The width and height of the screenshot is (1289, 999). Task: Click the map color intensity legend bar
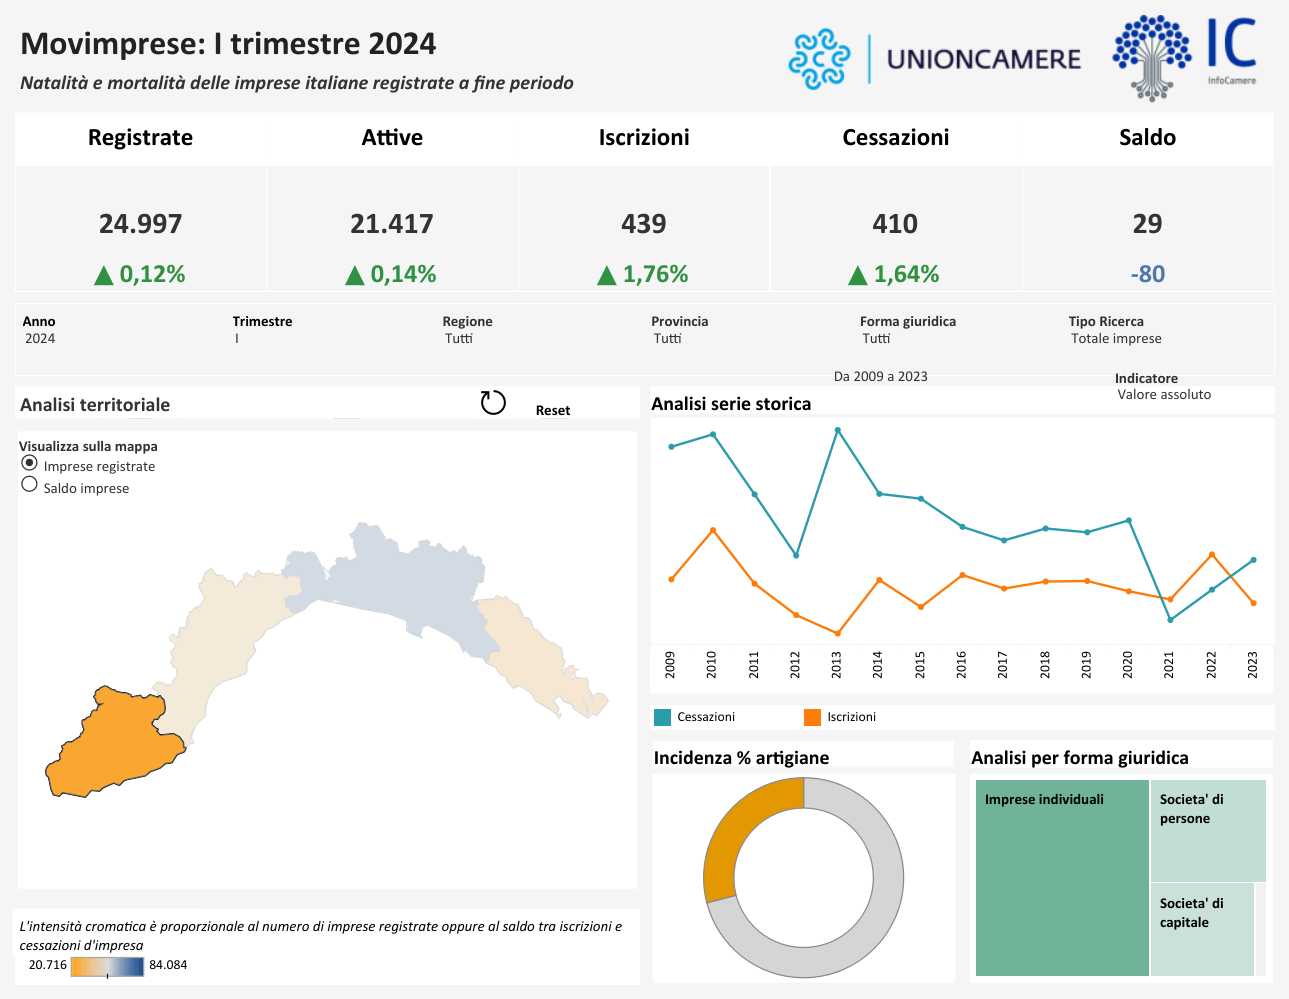click(x=107, y=967)
